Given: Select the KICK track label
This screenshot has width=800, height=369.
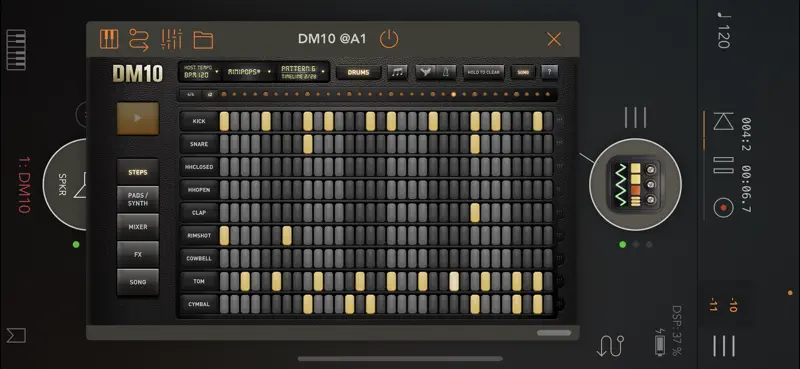Looking at the screenshot, I should point(199,121).
